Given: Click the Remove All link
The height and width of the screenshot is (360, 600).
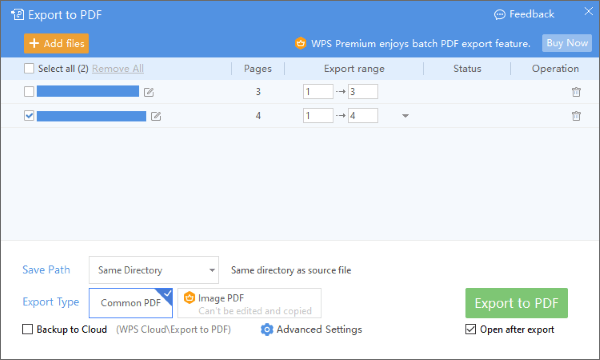Looking at the screenshot, I should [x=118, y=69].
